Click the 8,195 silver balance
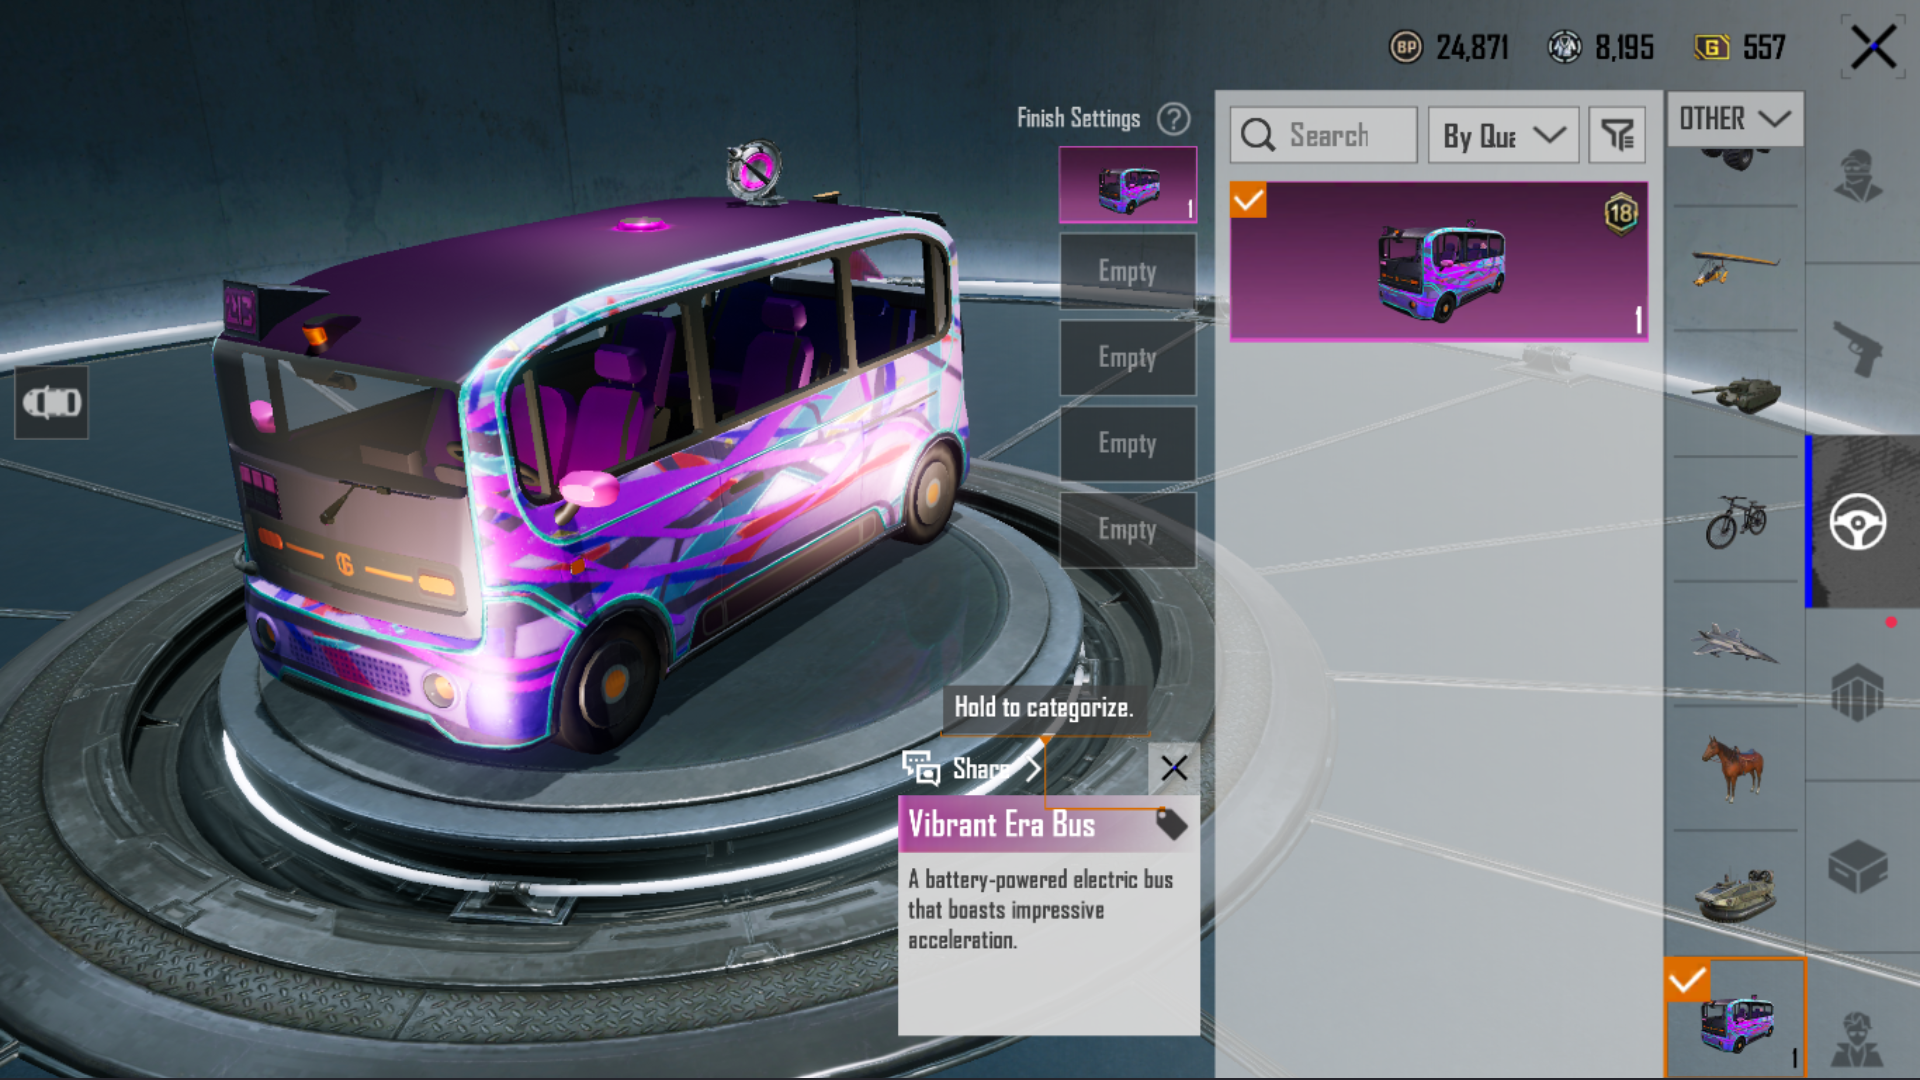The image size is (1920, 1080). pyautogui.click(x=1624, y=47)
